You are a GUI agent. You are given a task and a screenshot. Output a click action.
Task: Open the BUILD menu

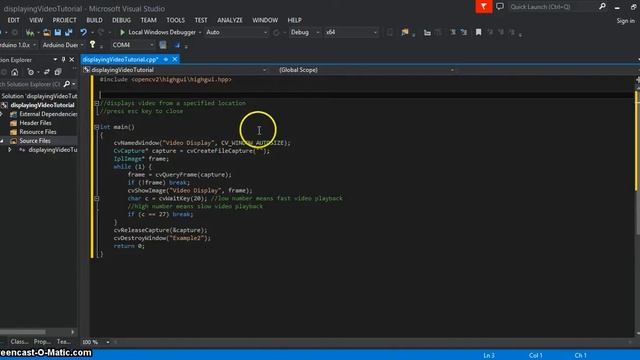coord(94,20)
